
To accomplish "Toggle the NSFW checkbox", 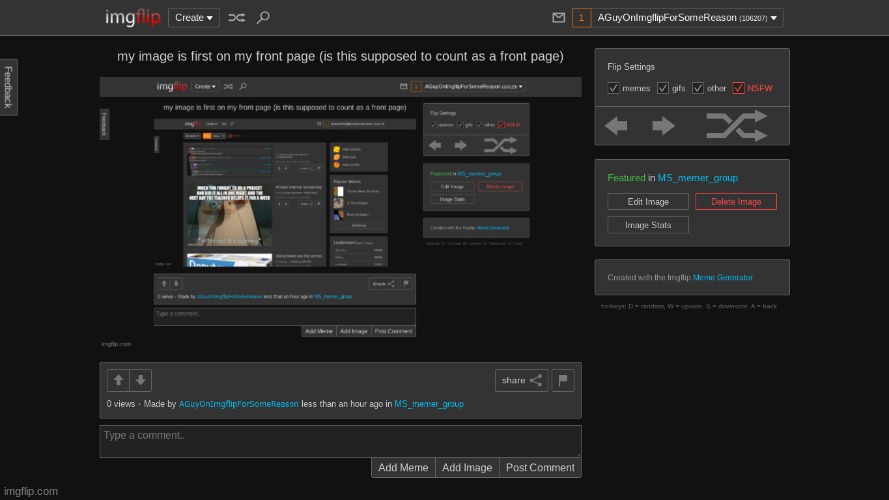I will pos(738,88).
